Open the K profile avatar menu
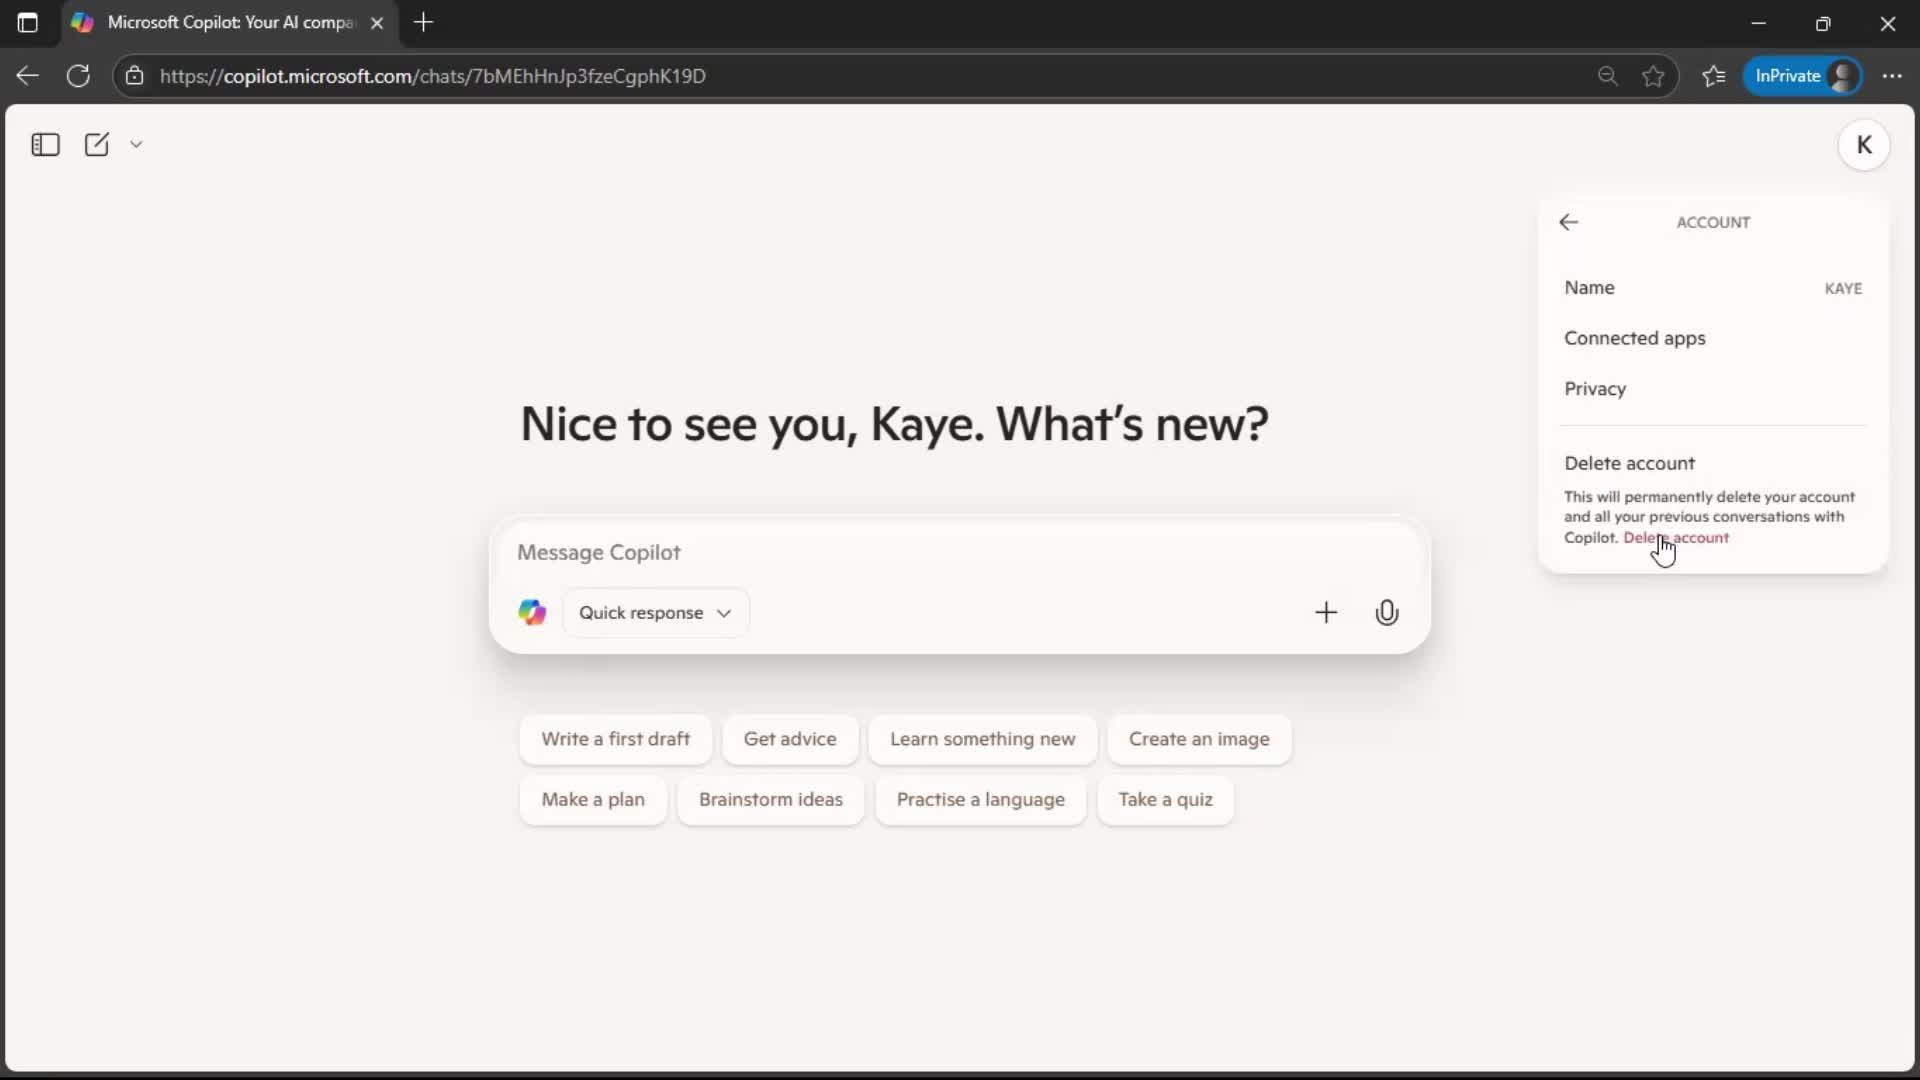1920x1080 pixels. tap(1863, 145)
